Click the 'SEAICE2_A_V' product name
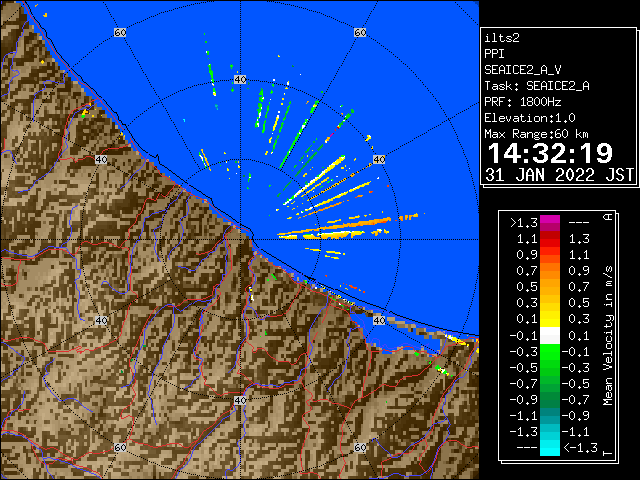 coord(522,70)
